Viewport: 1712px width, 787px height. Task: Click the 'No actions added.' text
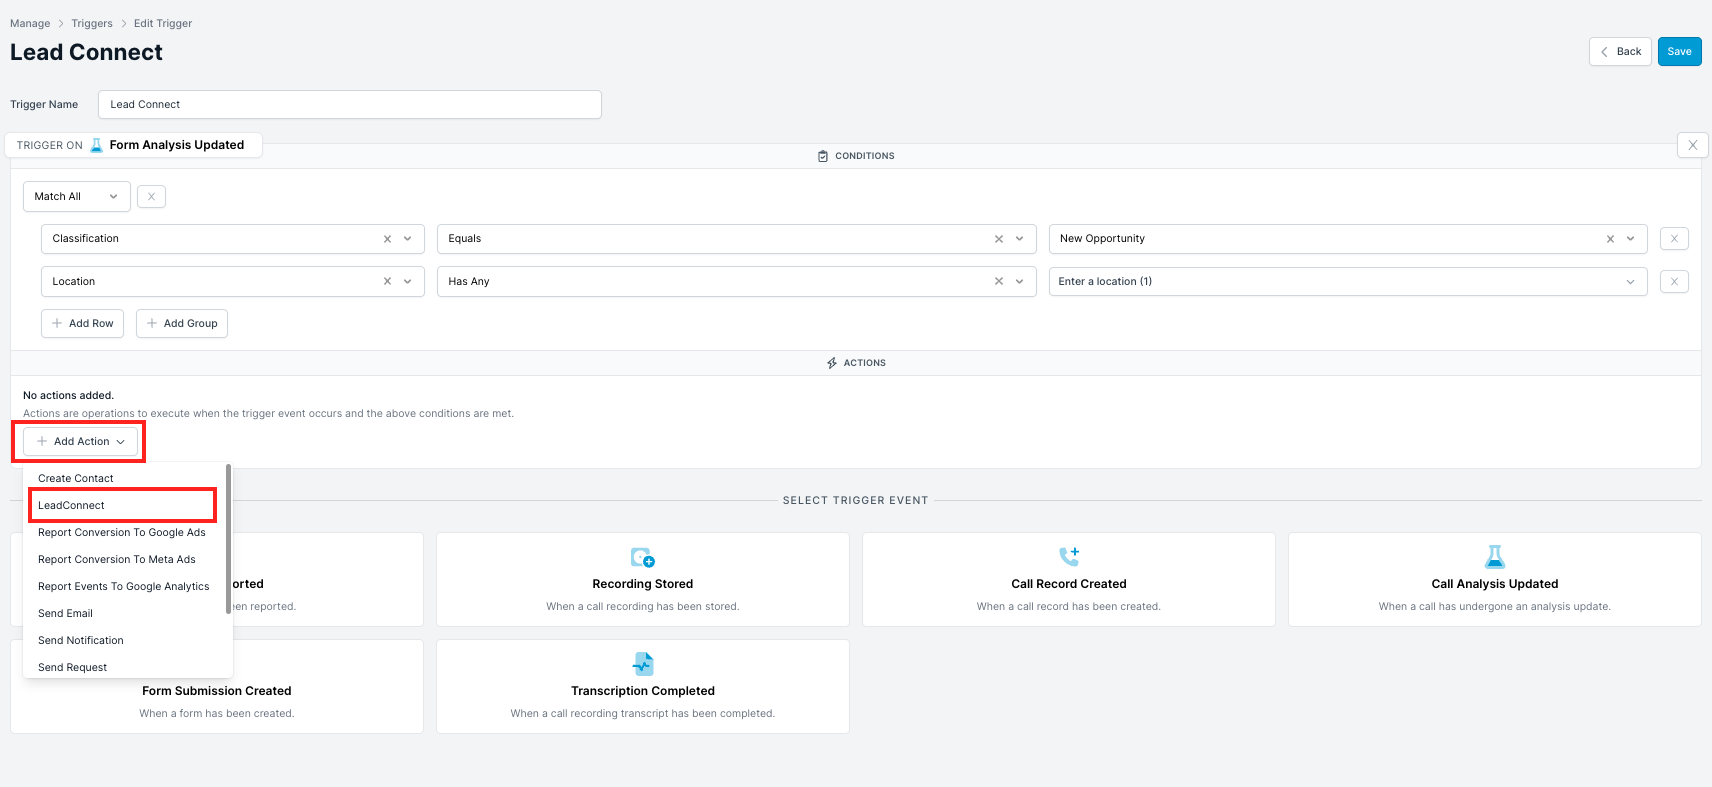[x=69, y=396]
